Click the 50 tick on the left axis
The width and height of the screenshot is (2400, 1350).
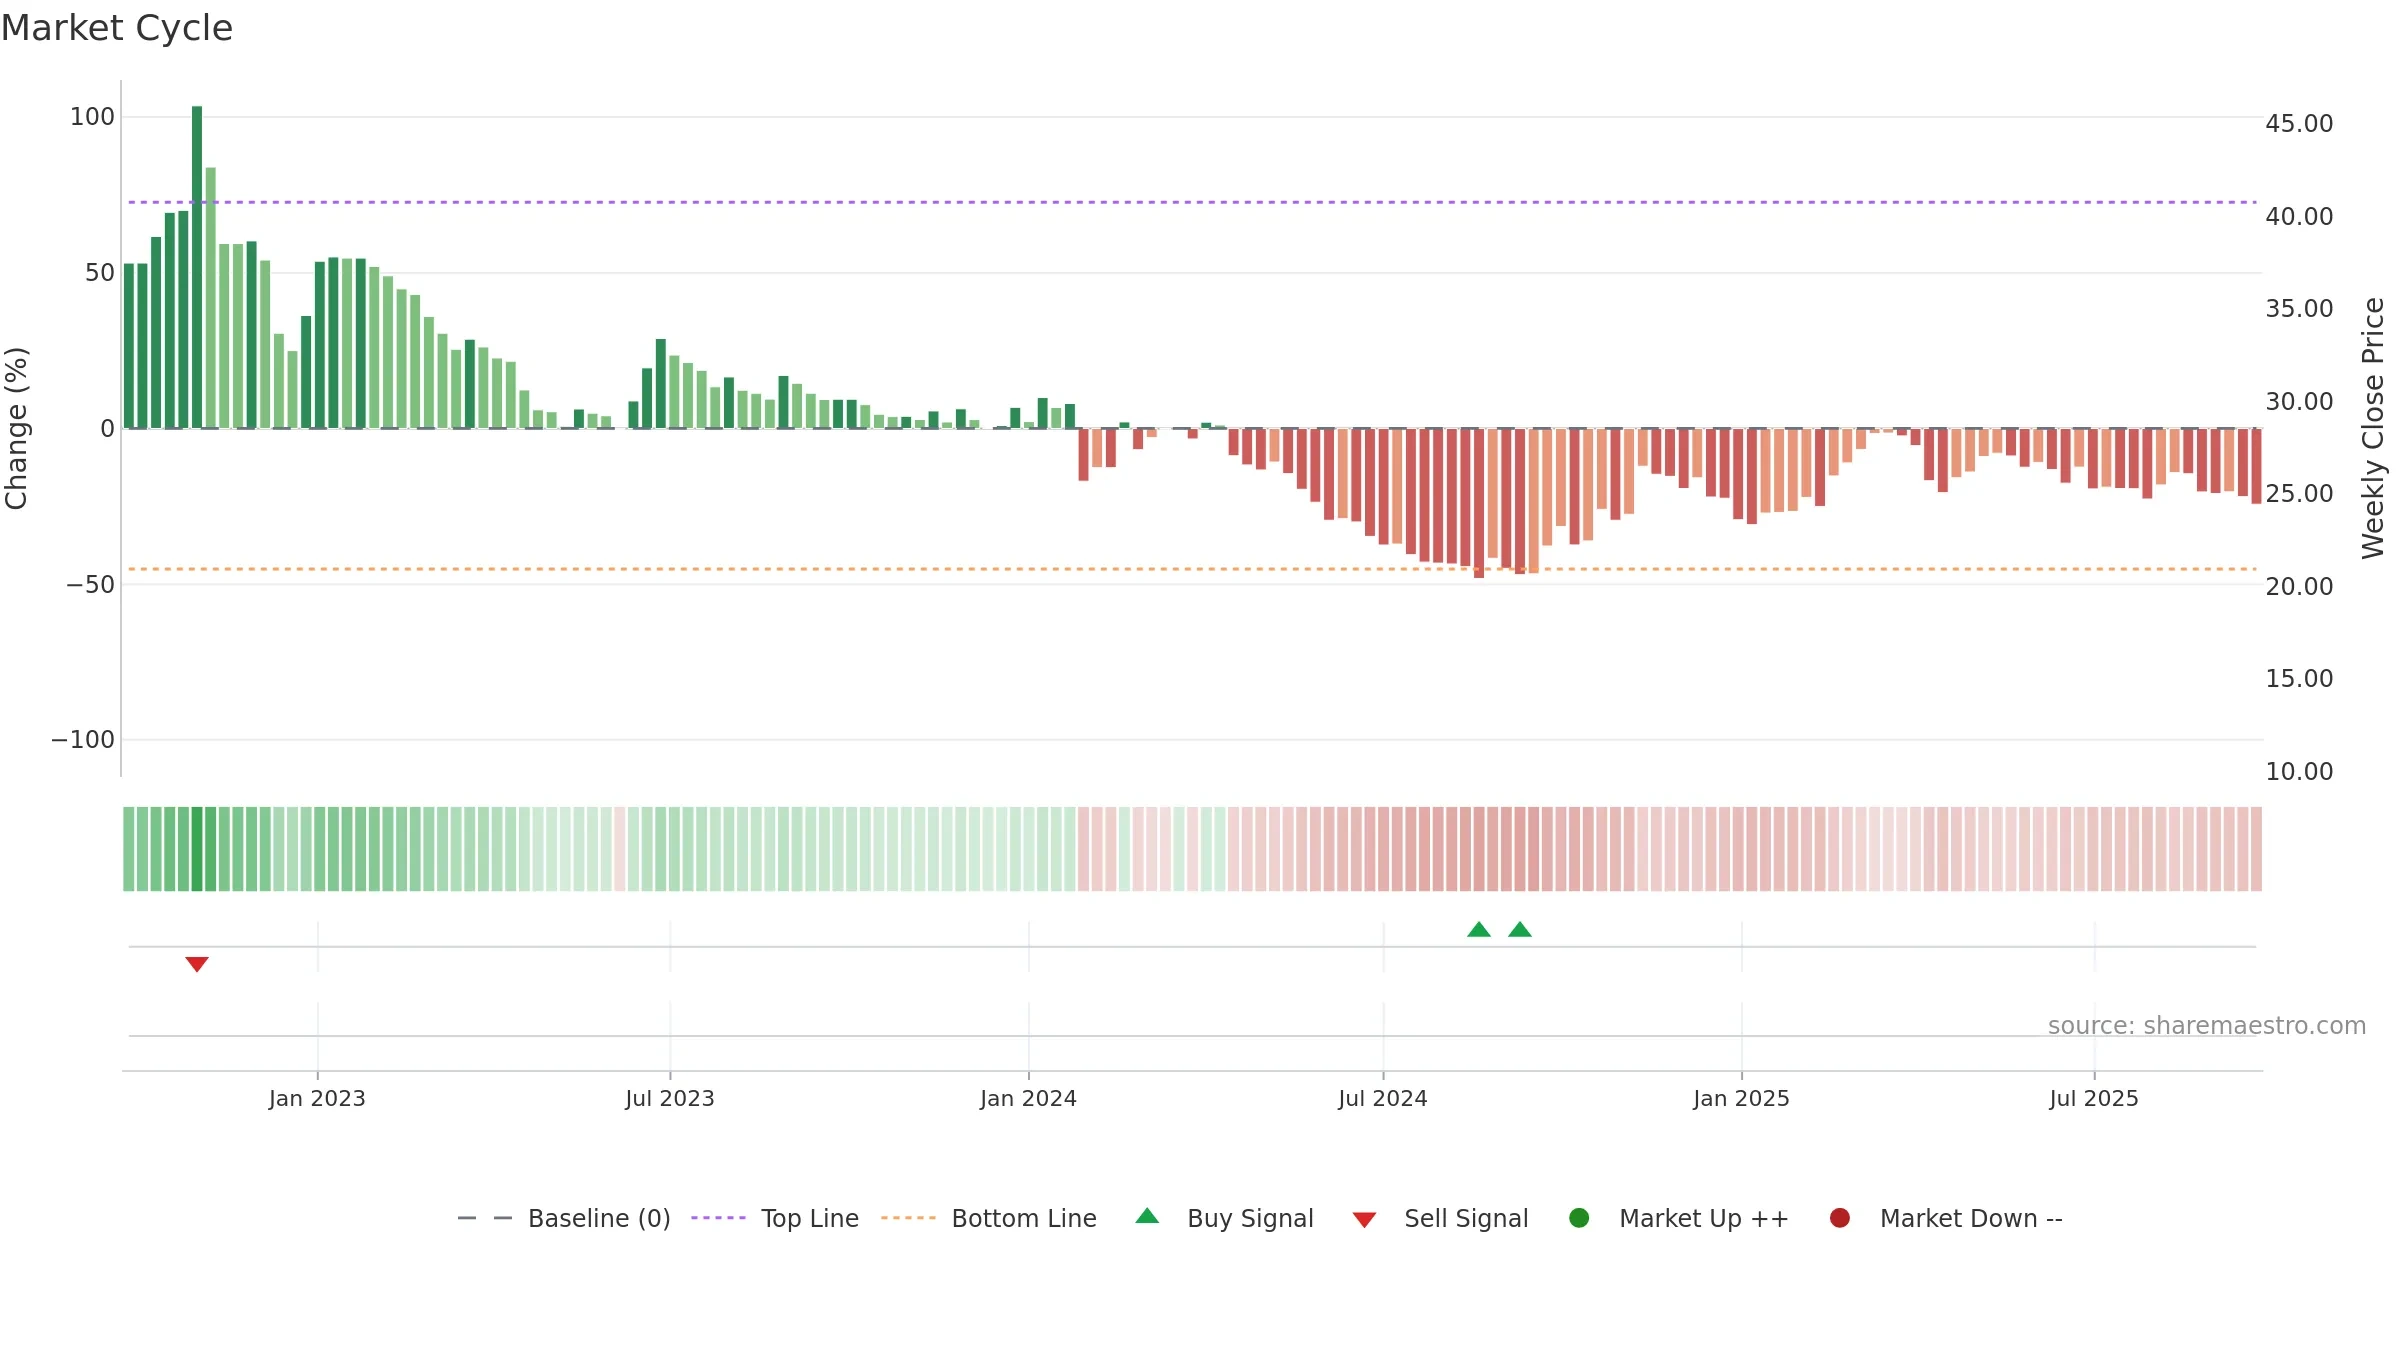(100, 273)
